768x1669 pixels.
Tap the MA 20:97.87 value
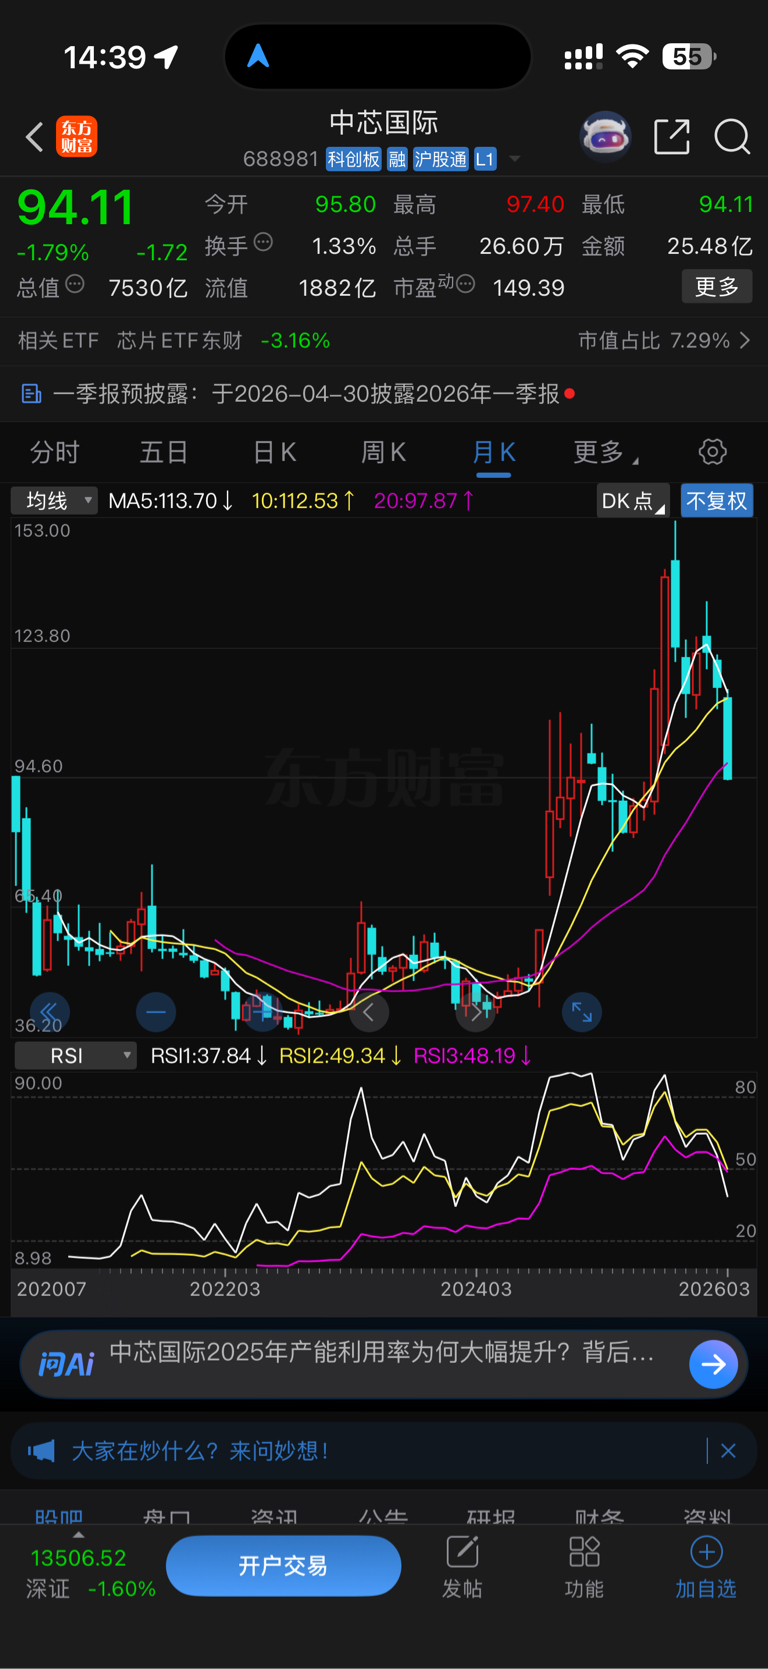coord(424,500)
